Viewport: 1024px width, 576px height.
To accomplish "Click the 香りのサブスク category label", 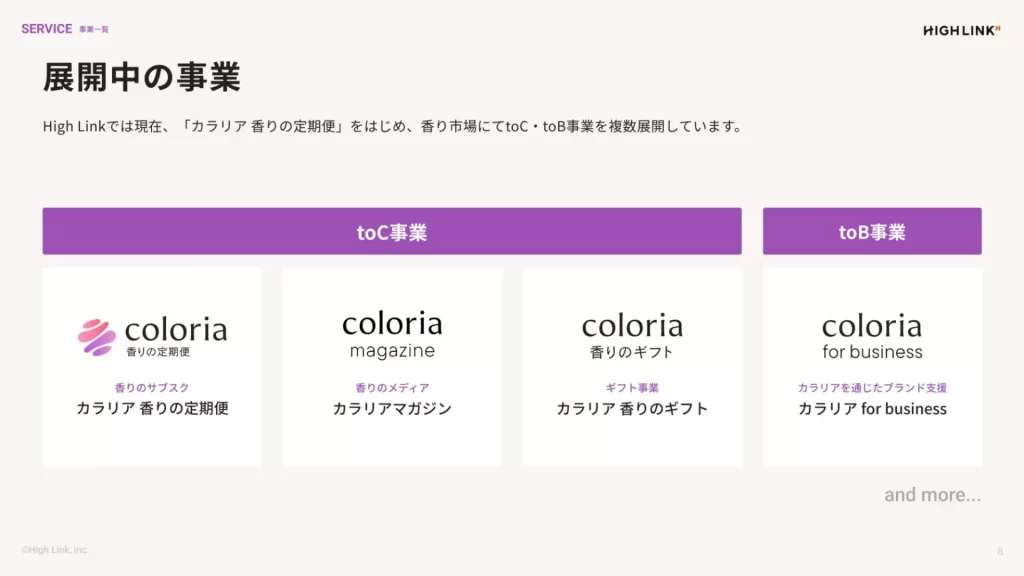I will click(152, 387).
